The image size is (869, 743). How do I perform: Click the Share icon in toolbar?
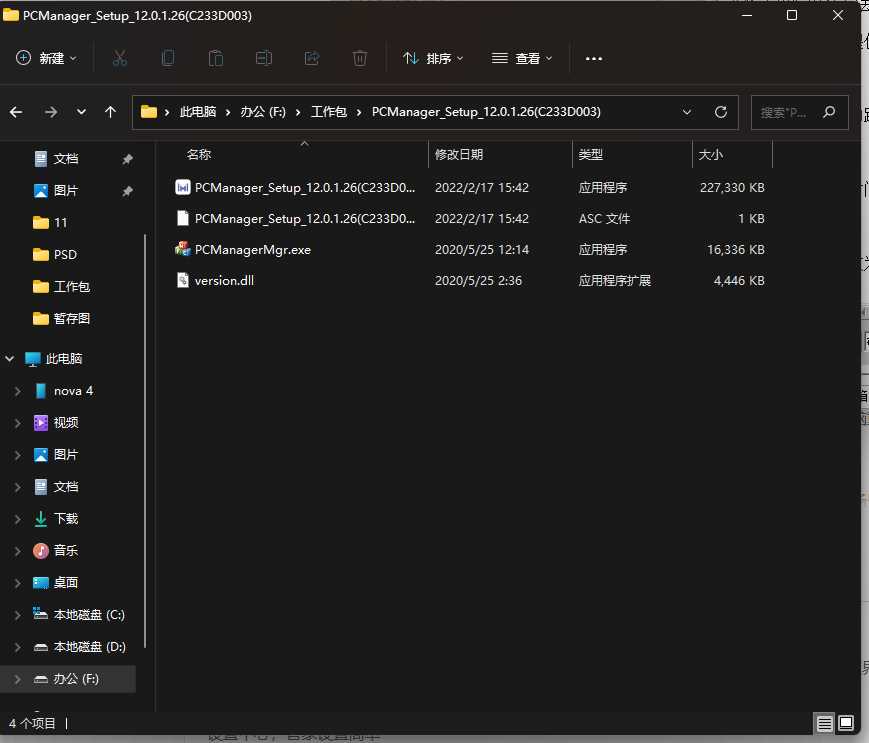tap(312, 58)
